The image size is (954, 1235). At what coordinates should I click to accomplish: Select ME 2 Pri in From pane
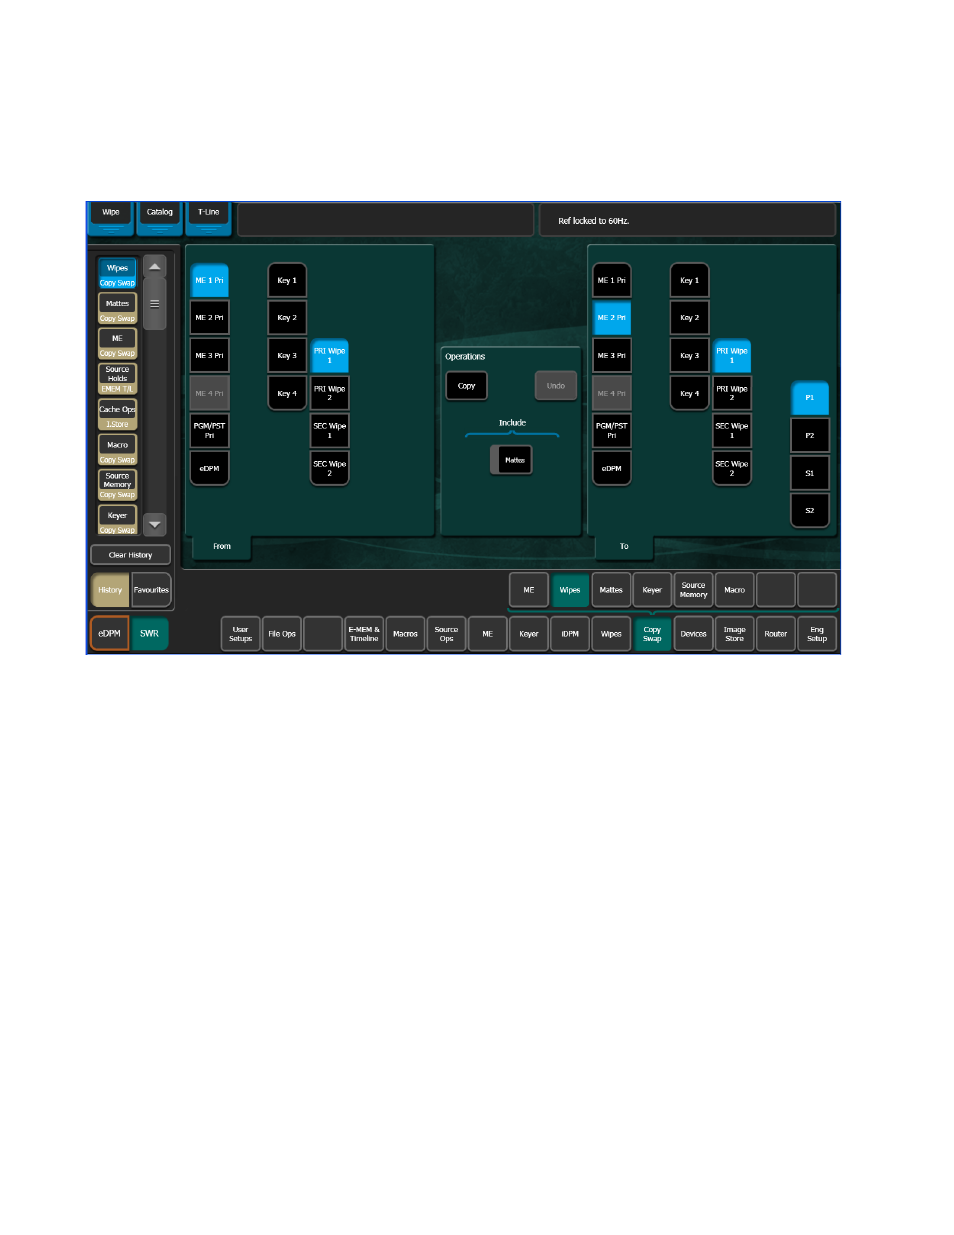(209, 318)
